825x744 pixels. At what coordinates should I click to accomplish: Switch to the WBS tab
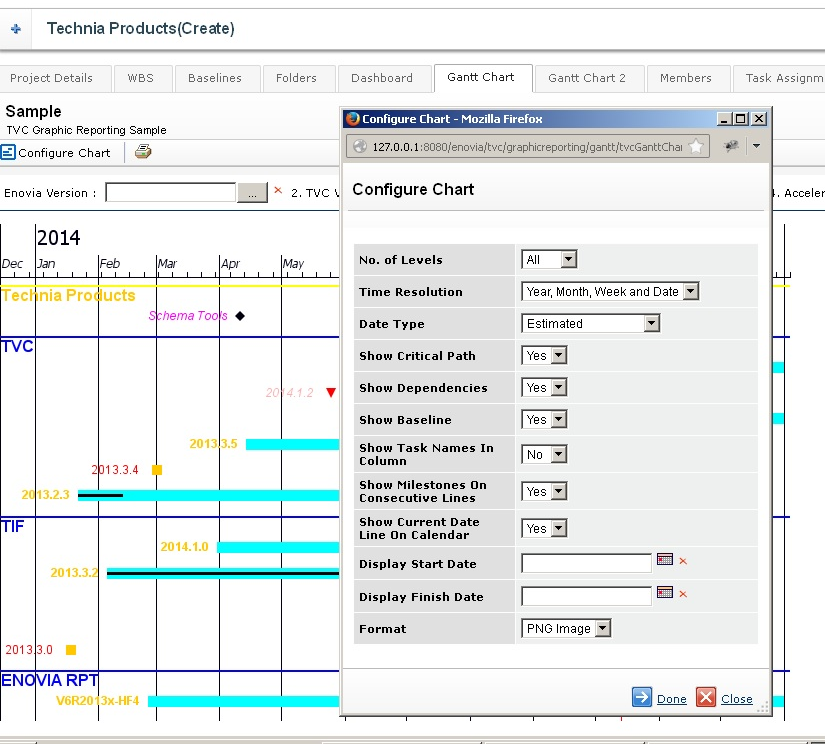click(x=140, y=78)
